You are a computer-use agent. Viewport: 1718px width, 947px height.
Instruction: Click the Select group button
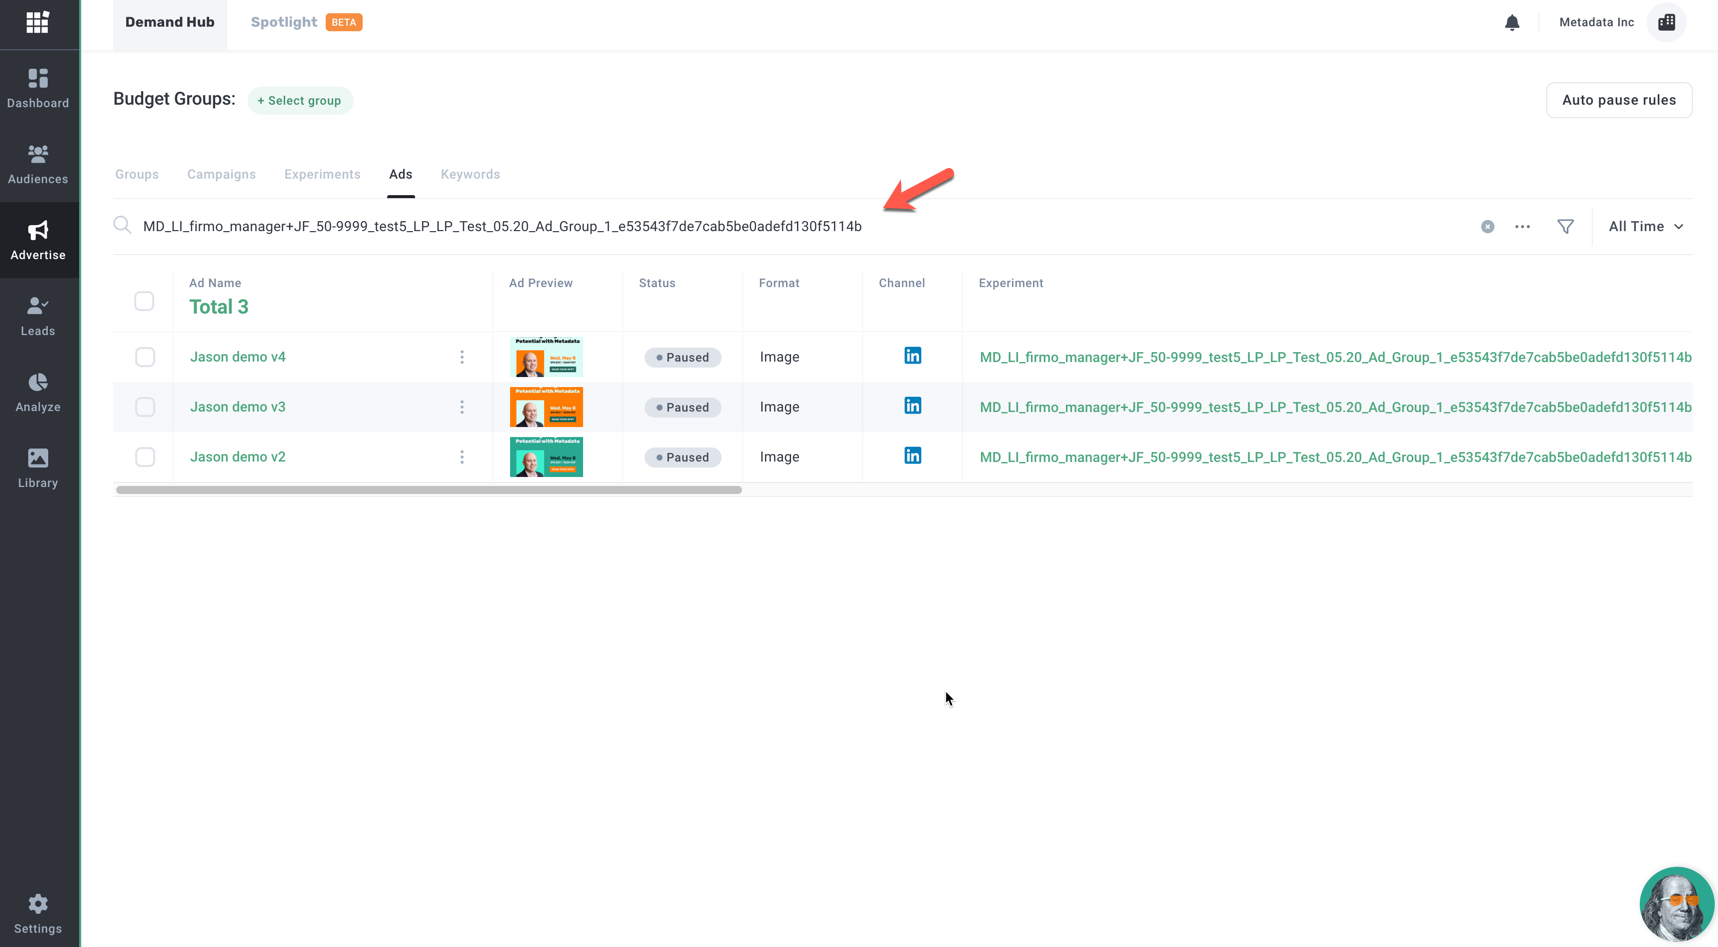click(300, 101)
